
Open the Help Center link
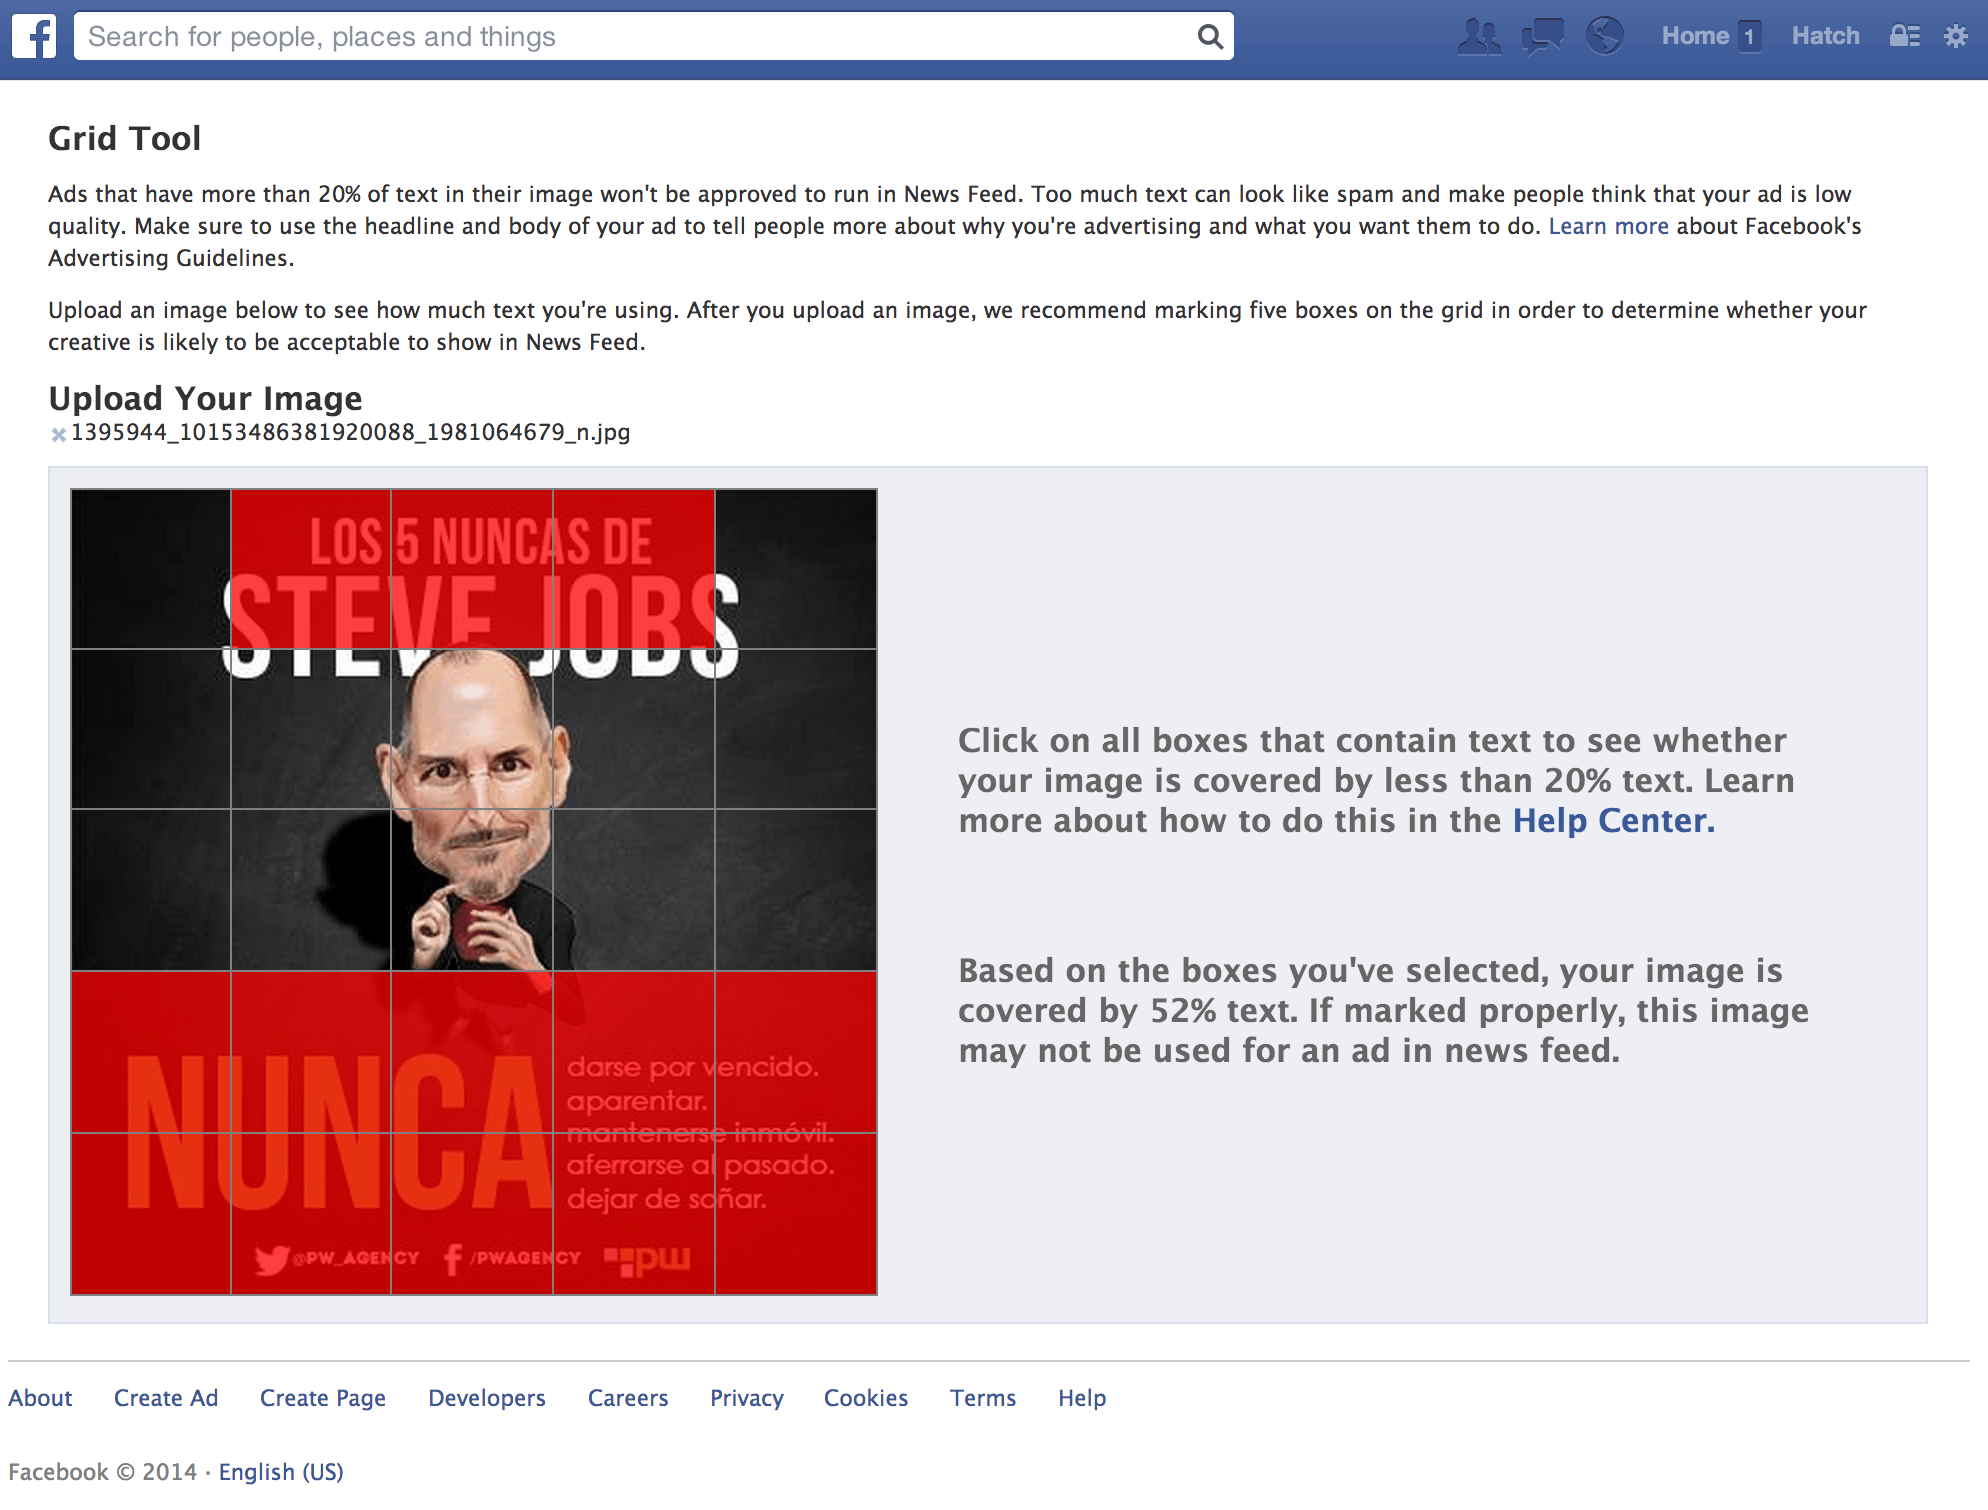click(x=1613, y=820)
